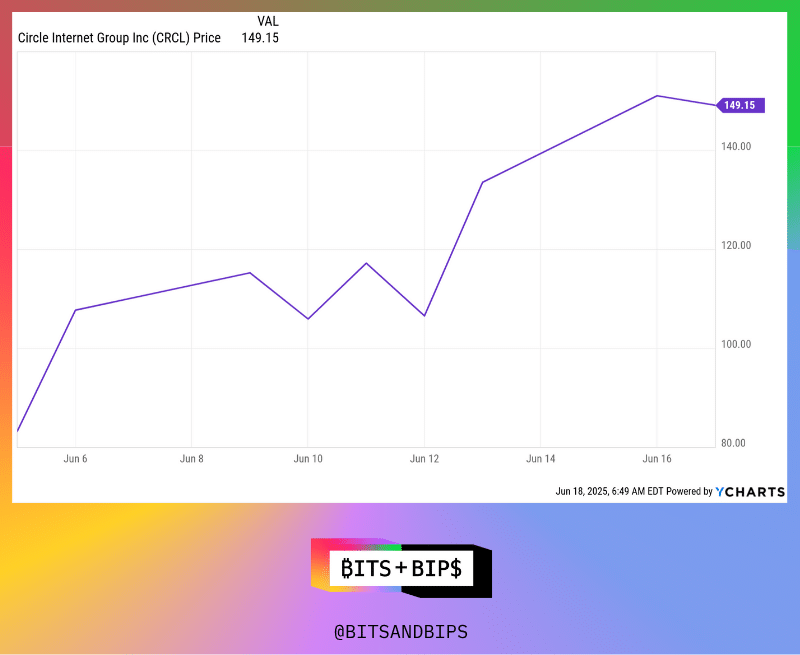Image resolution: width=800 pixels, height=655 pixels.
Task: Click the Jun 6 date label
Action: click(76, 459)
